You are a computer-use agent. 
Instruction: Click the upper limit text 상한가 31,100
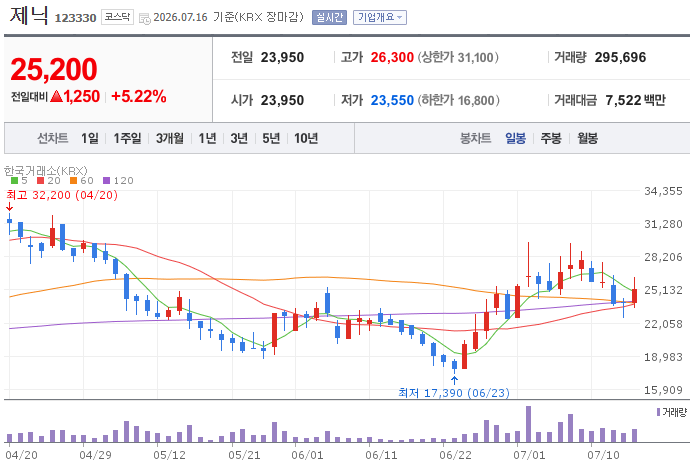pos(458,57)
